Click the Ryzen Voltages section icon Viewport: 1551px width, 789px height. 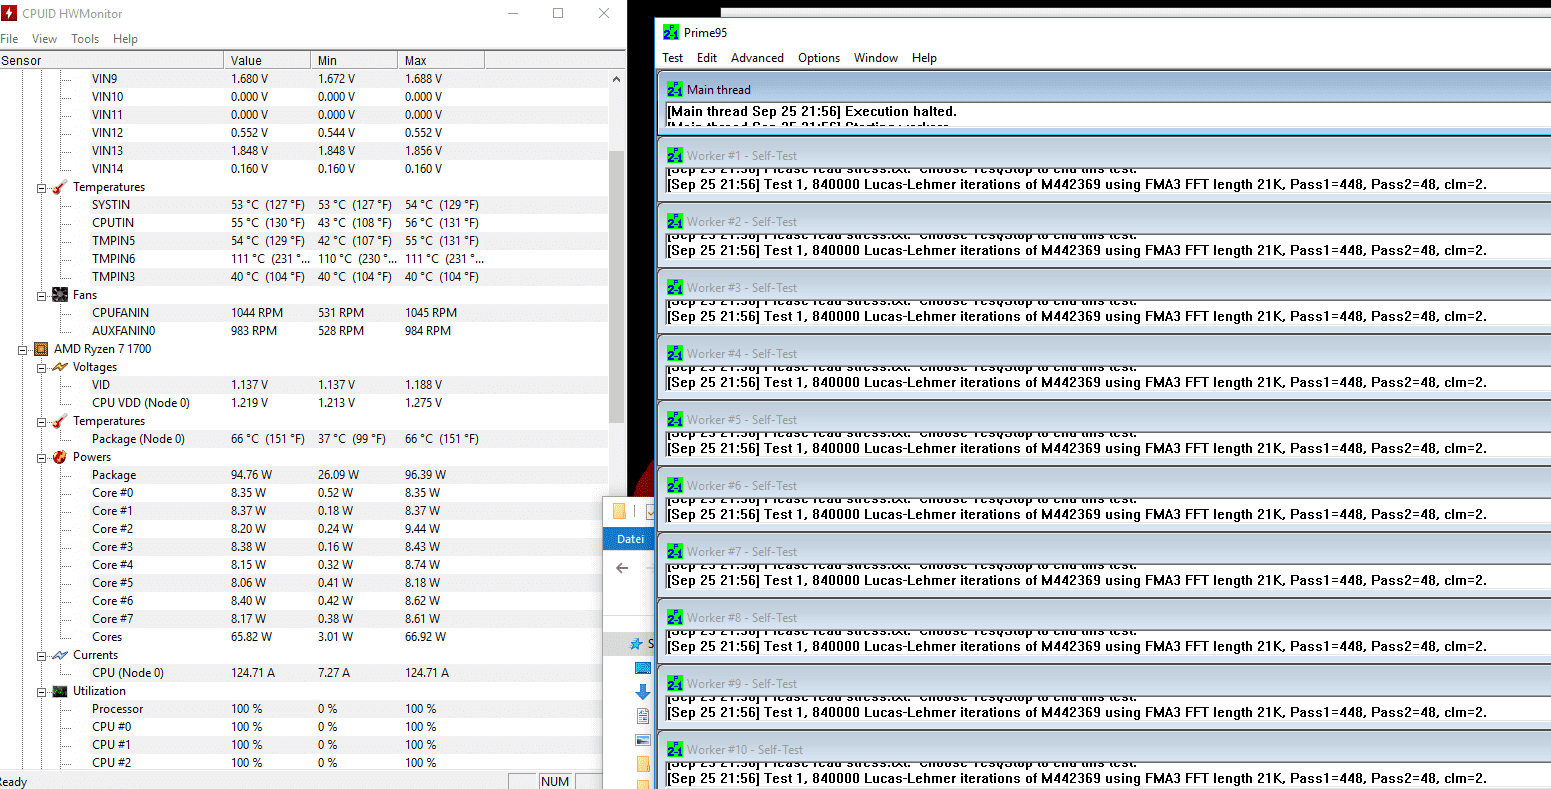(x=60, y=367)
